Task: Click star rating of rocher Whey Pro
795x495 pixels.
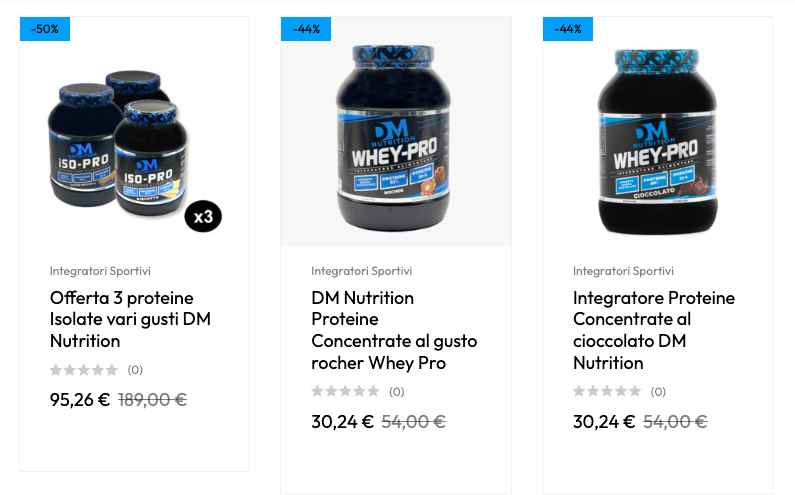Action: pyautogui.click(x=345, y=392)
